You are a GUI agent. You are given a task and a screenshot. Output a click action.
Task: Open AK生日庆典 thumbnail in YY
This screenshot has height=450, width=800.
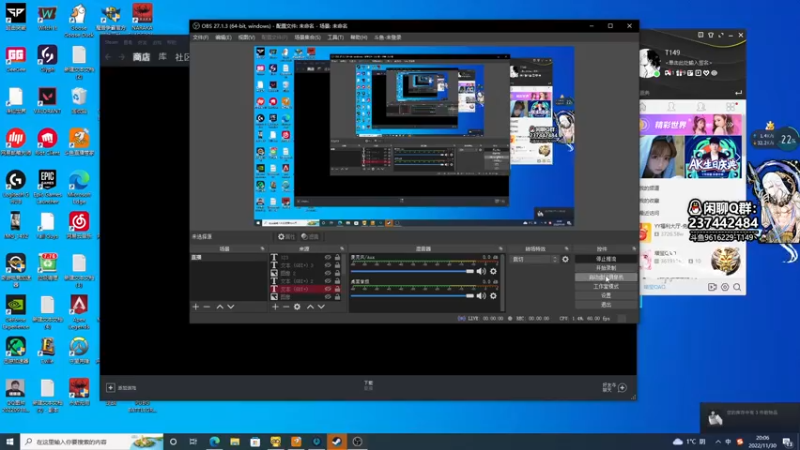point(713,158)
